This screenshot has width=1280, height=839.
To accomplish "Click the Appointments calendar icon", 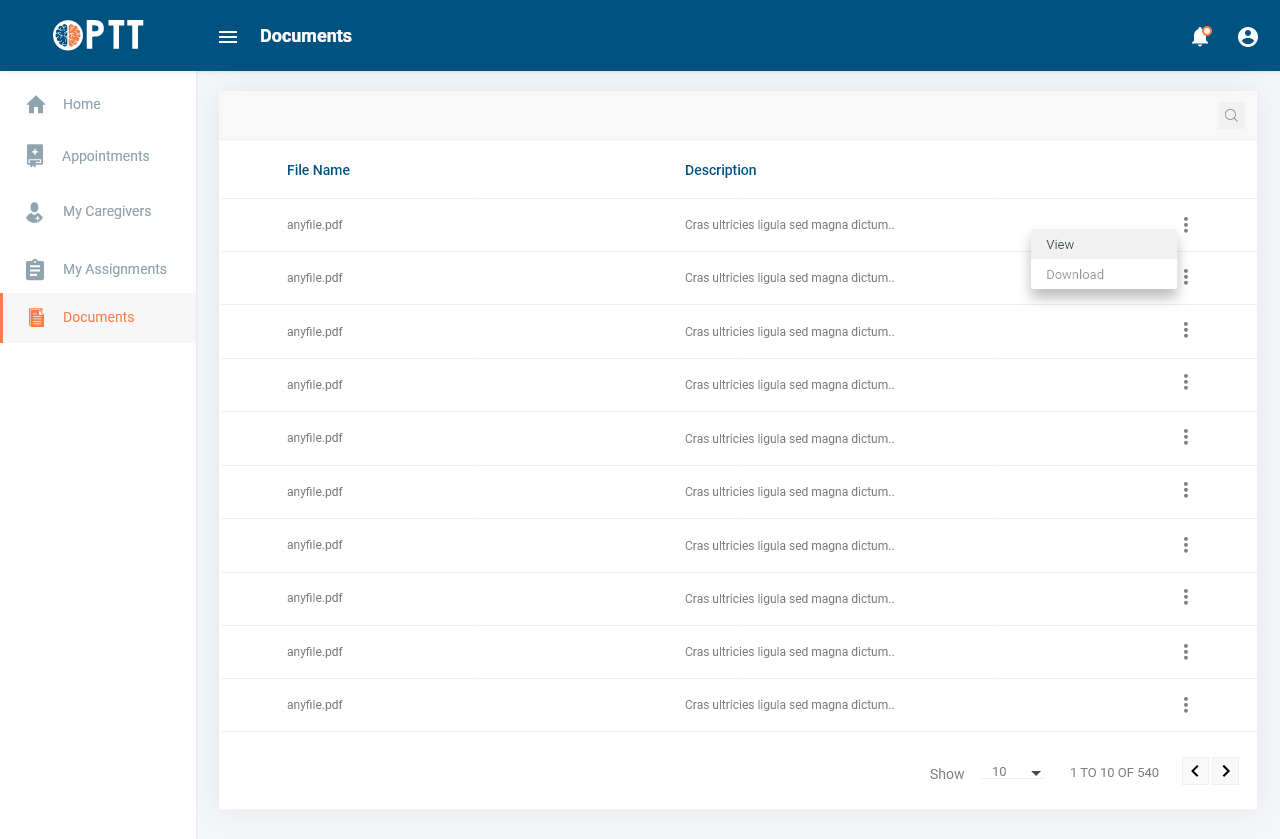I will [x=35, y=156].
